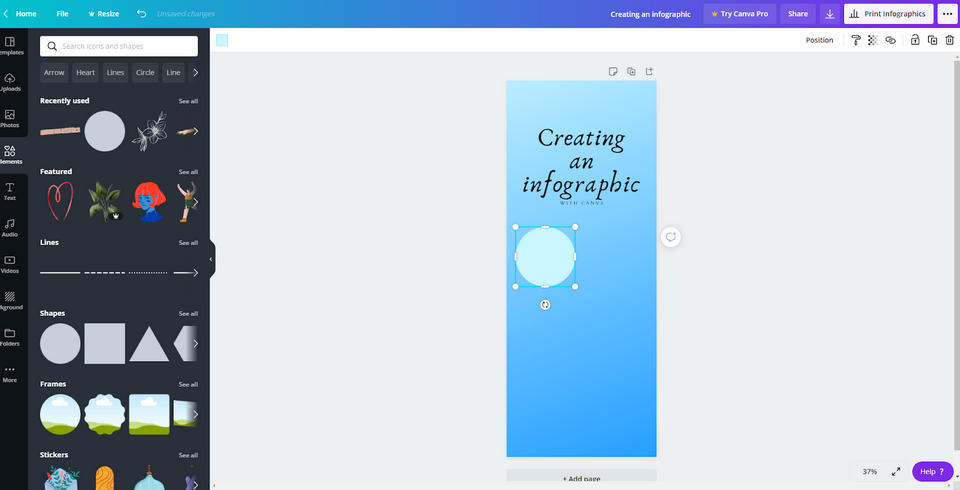Expand Shapes row with right chevron
This screenshot has height=490, width=960.
[195, 344]
